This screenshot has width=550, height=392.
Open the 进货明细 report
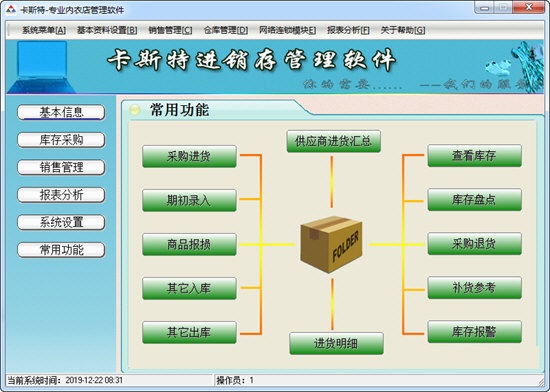pyautogui.click(x=336, y=343)
